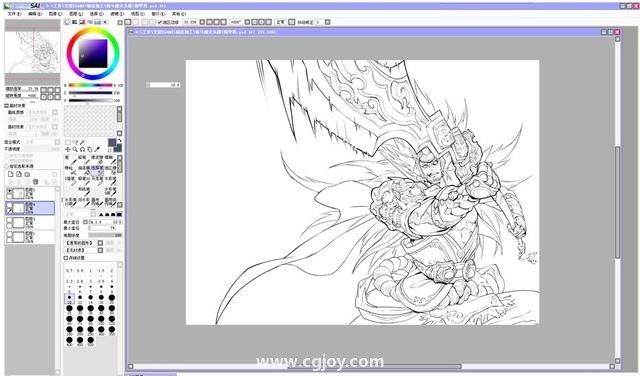Viewport: 640px width, 376px height.
Task: Select the zoom magnifier tool
Action: click(x=75, y=149)
